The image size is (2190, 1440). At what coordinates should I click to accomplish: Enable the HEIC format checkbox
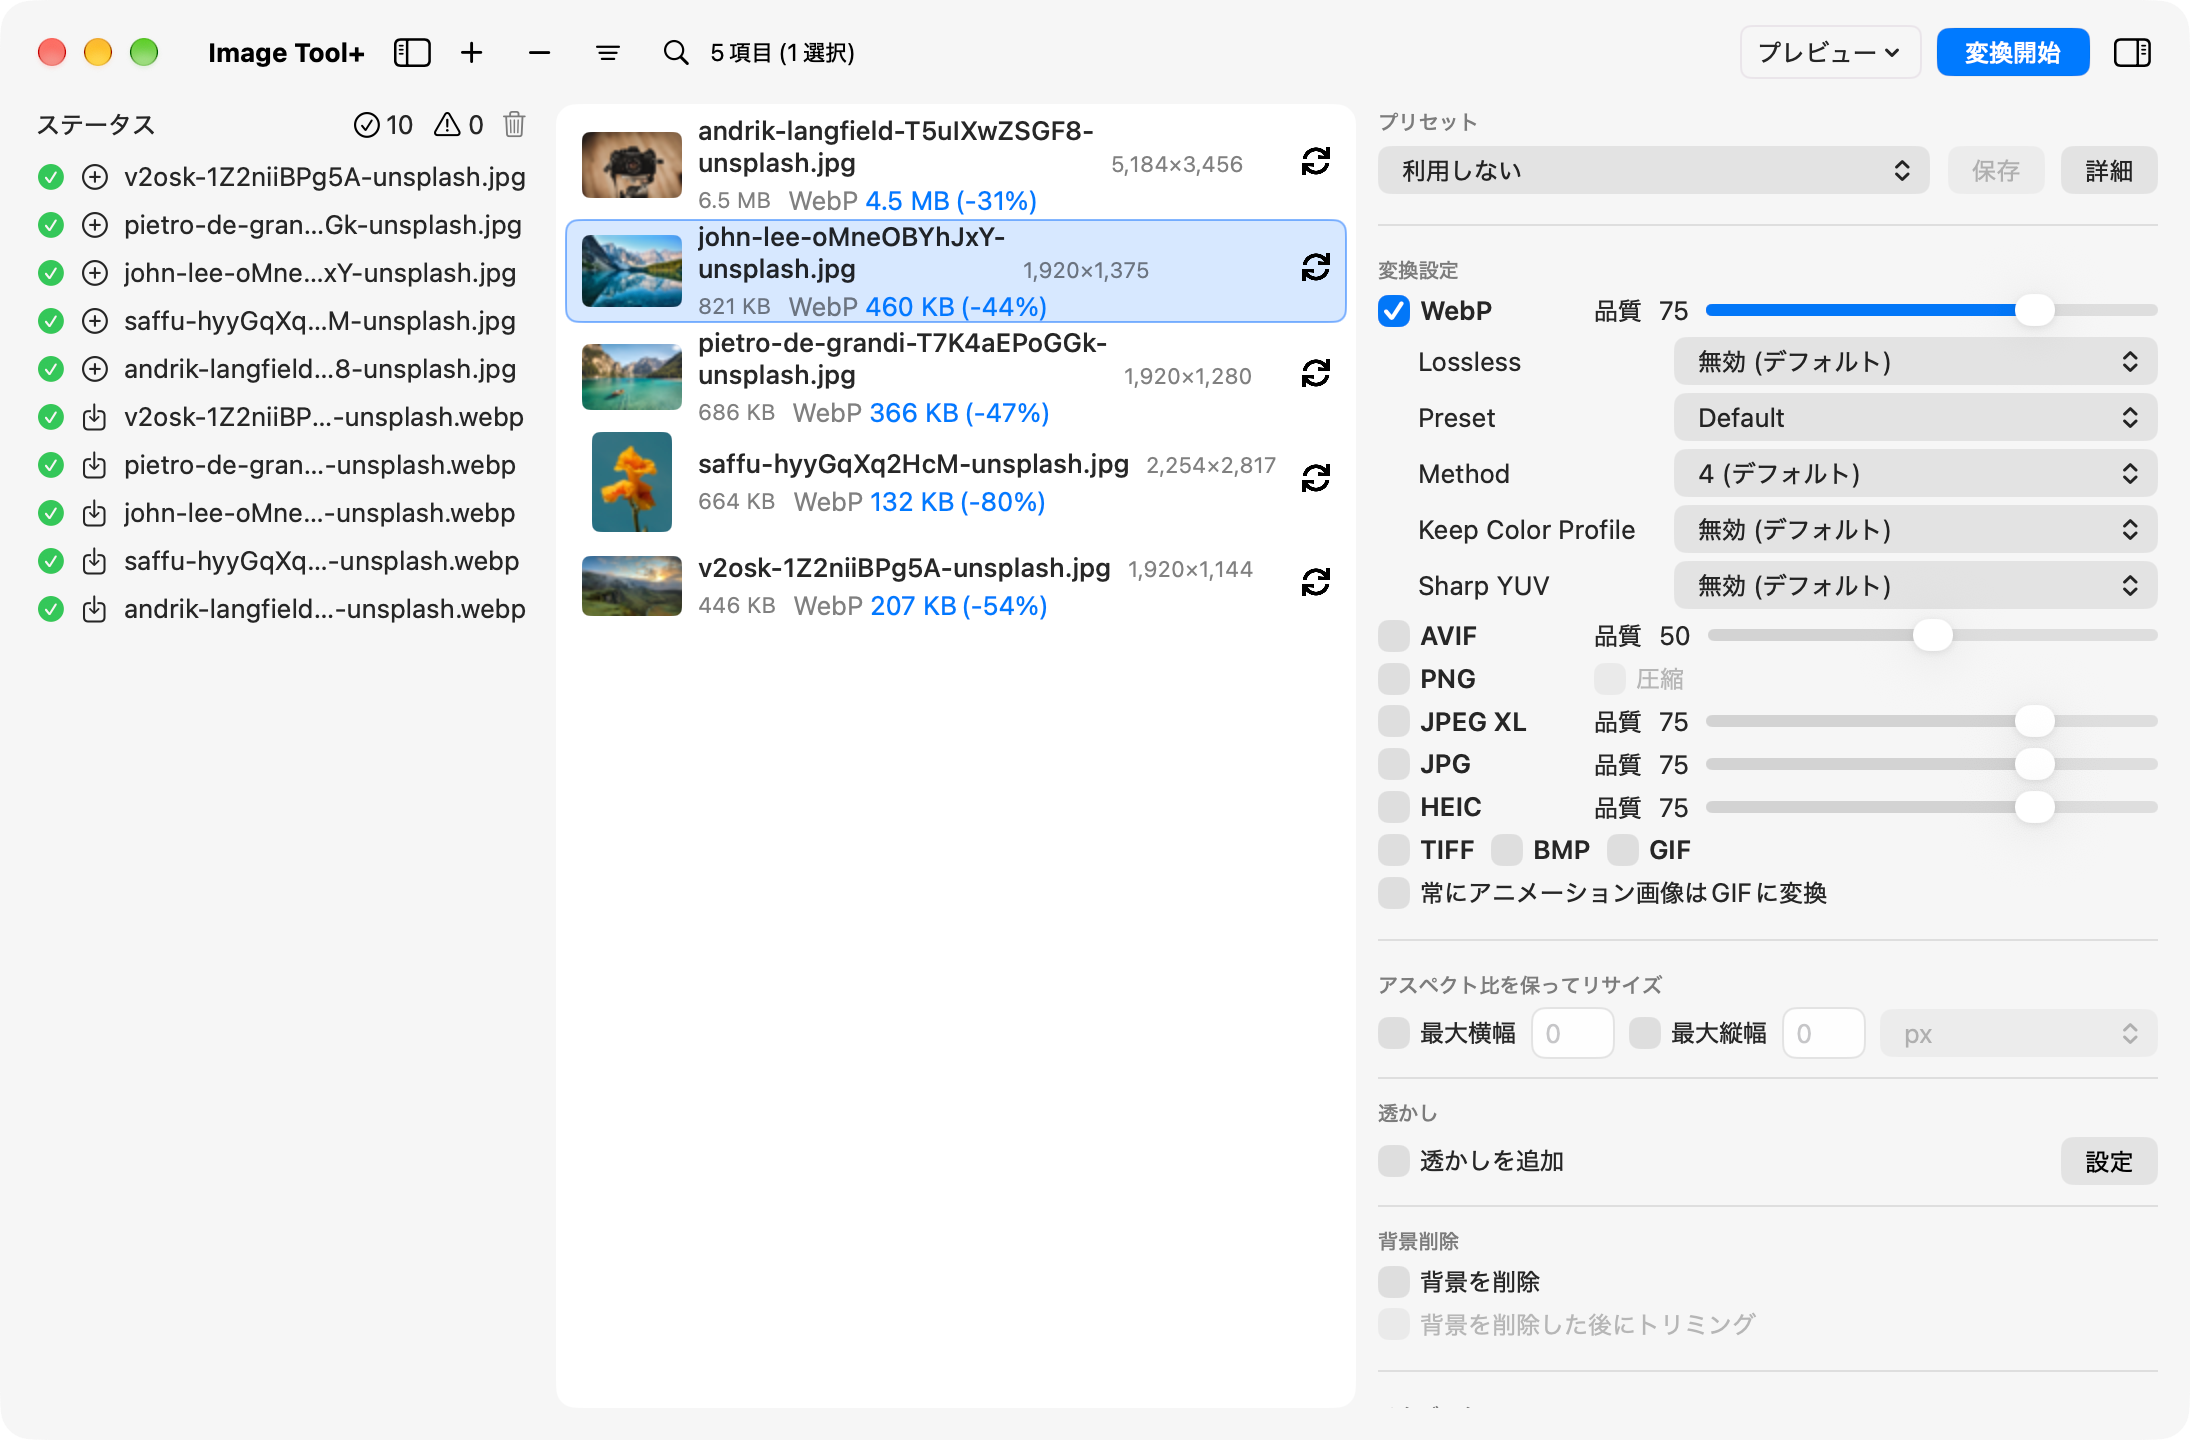(1394, 807)
